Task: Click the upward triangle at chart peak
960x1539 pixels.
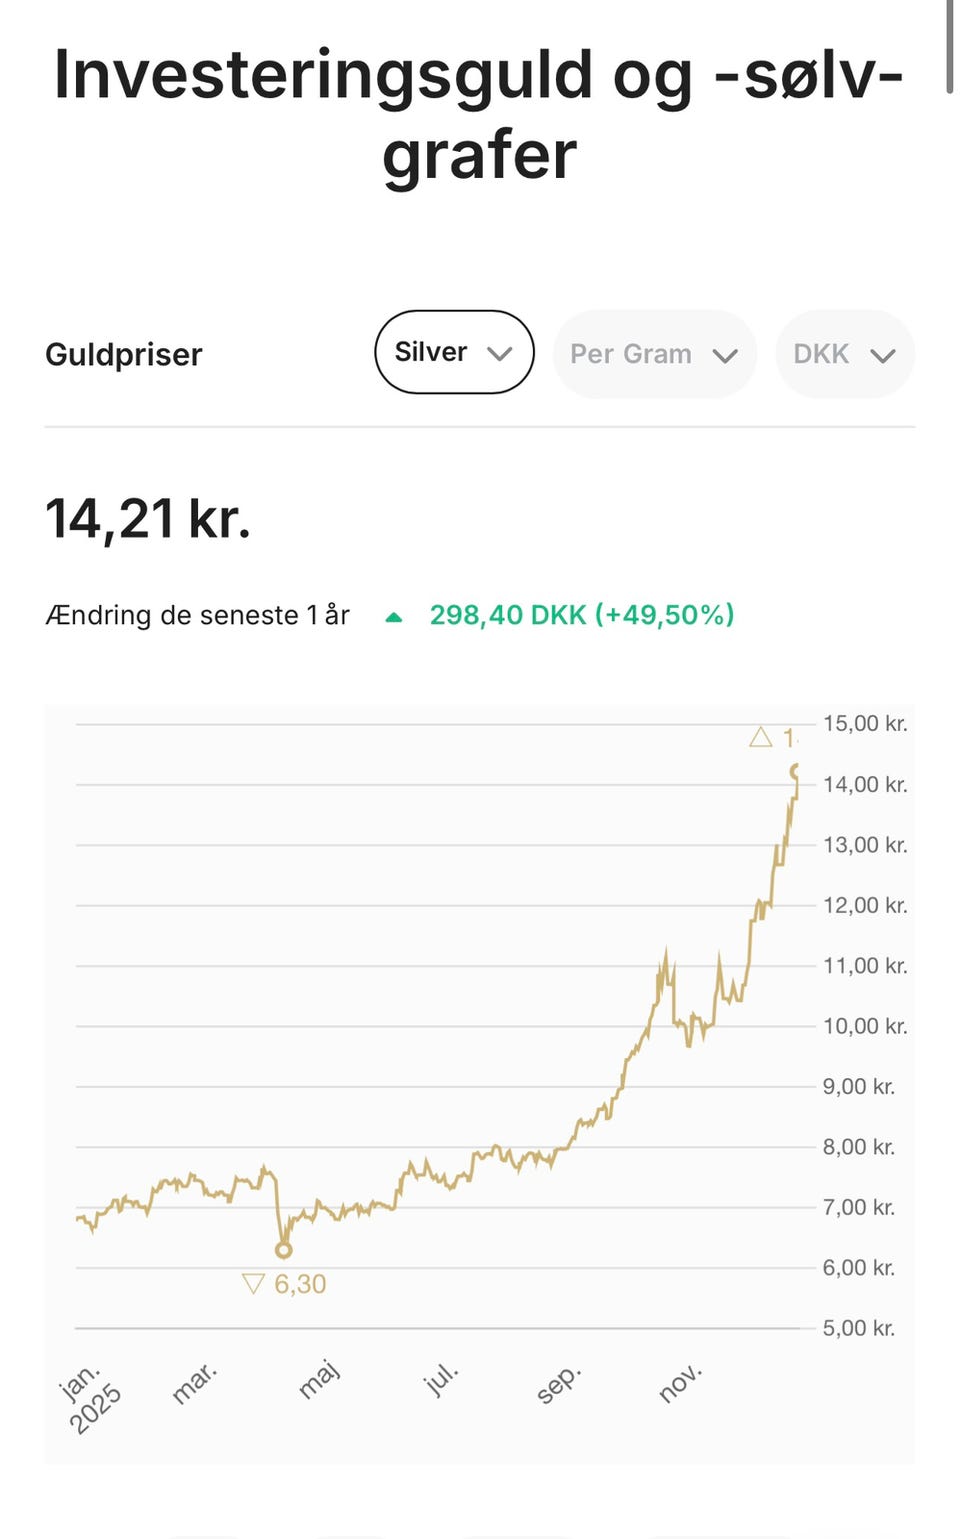Action: (x=761, y=738)
